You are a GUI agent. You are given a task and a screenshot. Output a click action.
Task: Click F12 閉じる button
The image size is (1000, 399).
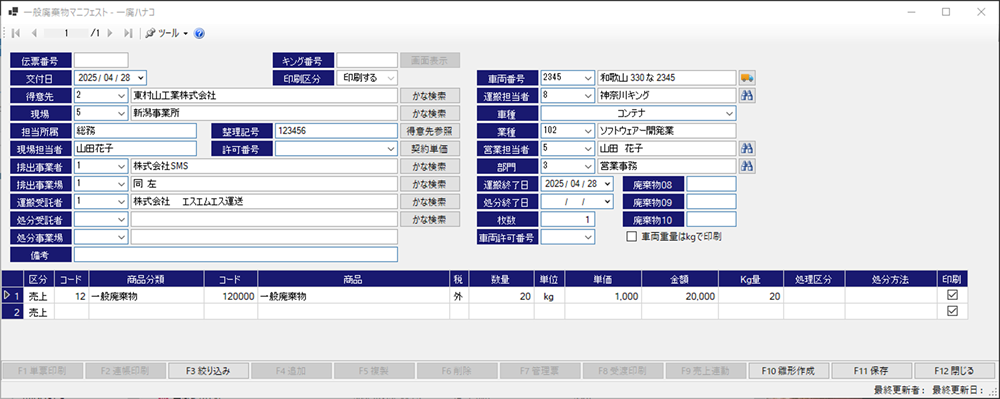coord(954,370)
